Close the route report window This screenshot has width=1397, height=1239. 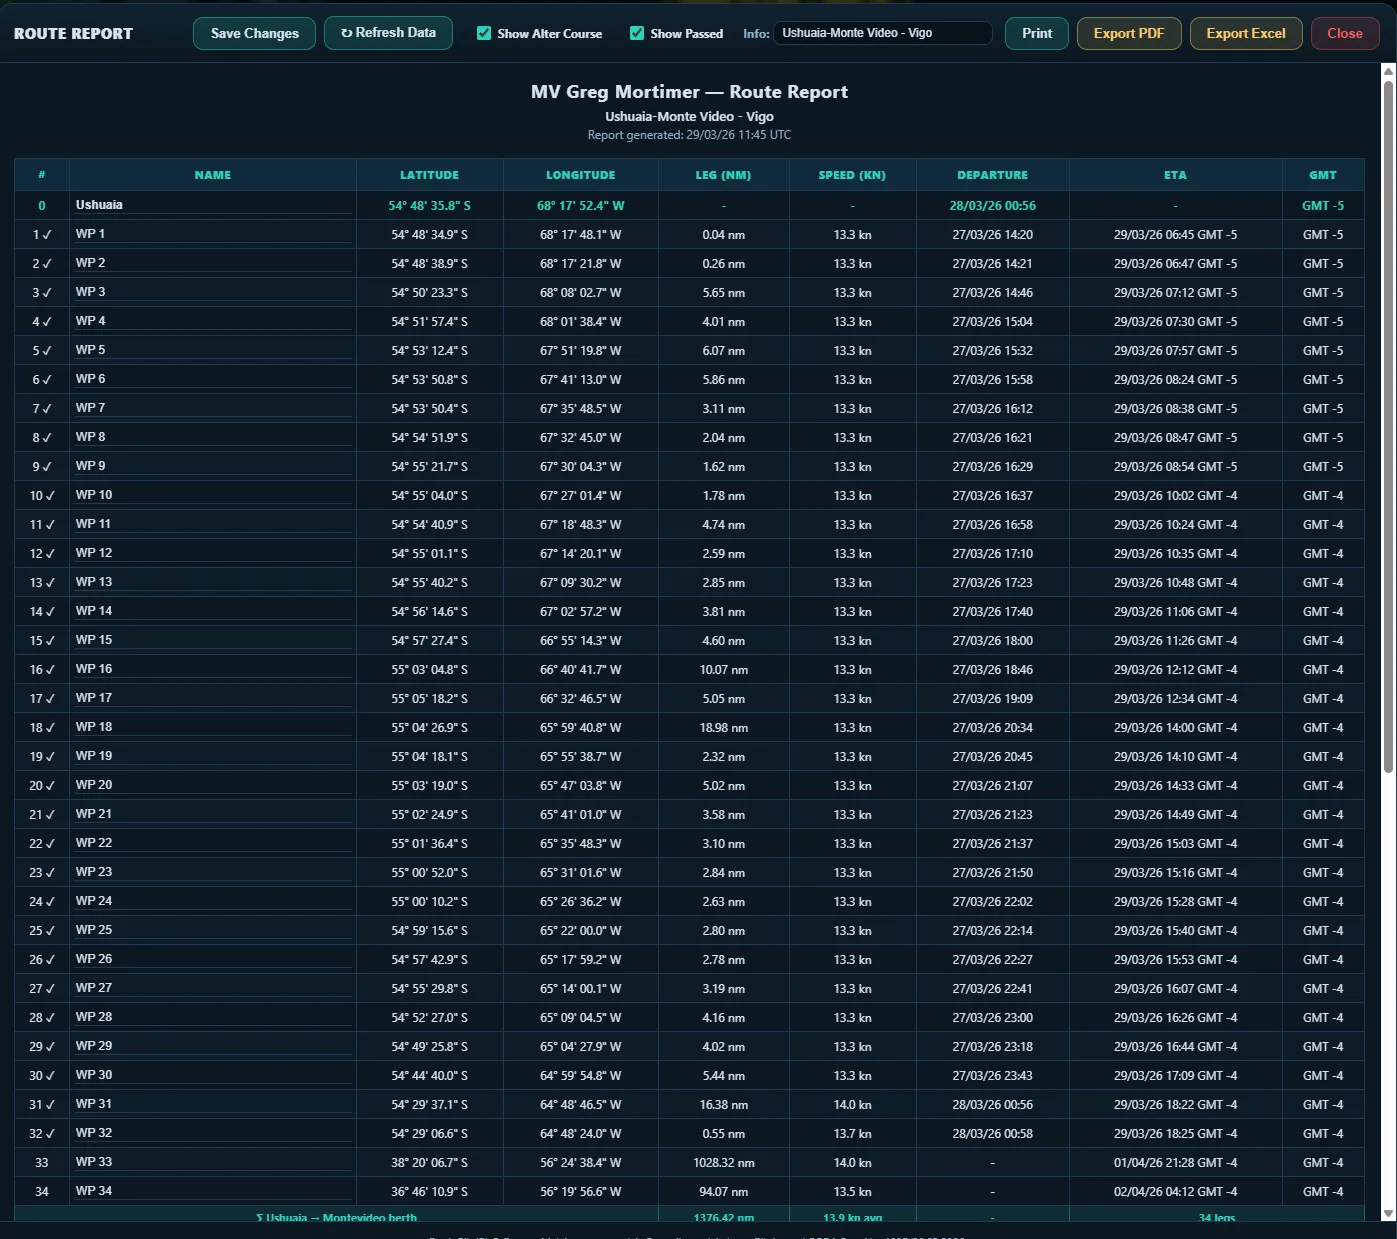[1345, 33]
